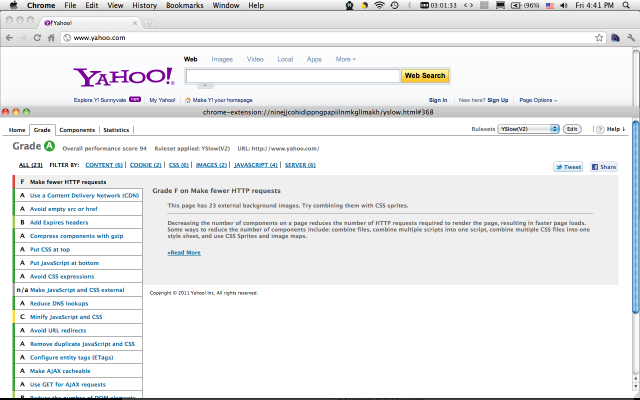Select Make JavaScript and CSS external rule
Viewport: 640px width, 400px height.
[78, 290]
